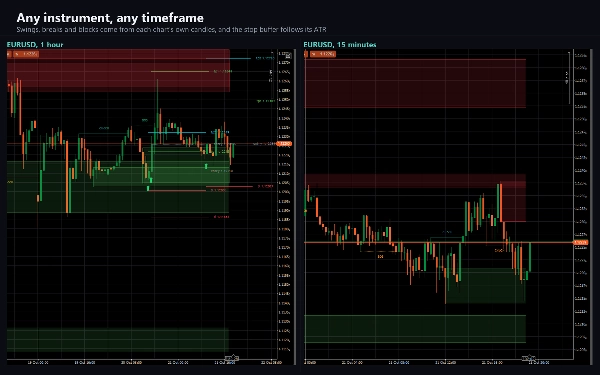The height and width of the screenshot is (375, 600).
Task: Click the 'Any instrument, any timeframe' heading
Action: pos(110,18)
